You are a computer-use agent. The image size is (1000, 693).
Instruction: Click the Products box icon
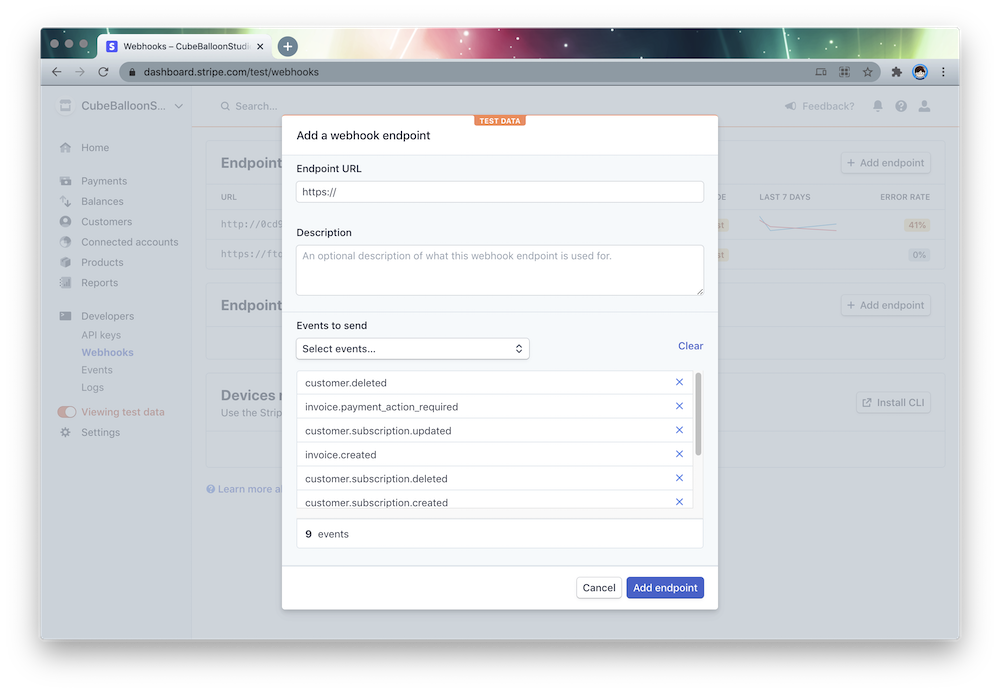(65, 263)
